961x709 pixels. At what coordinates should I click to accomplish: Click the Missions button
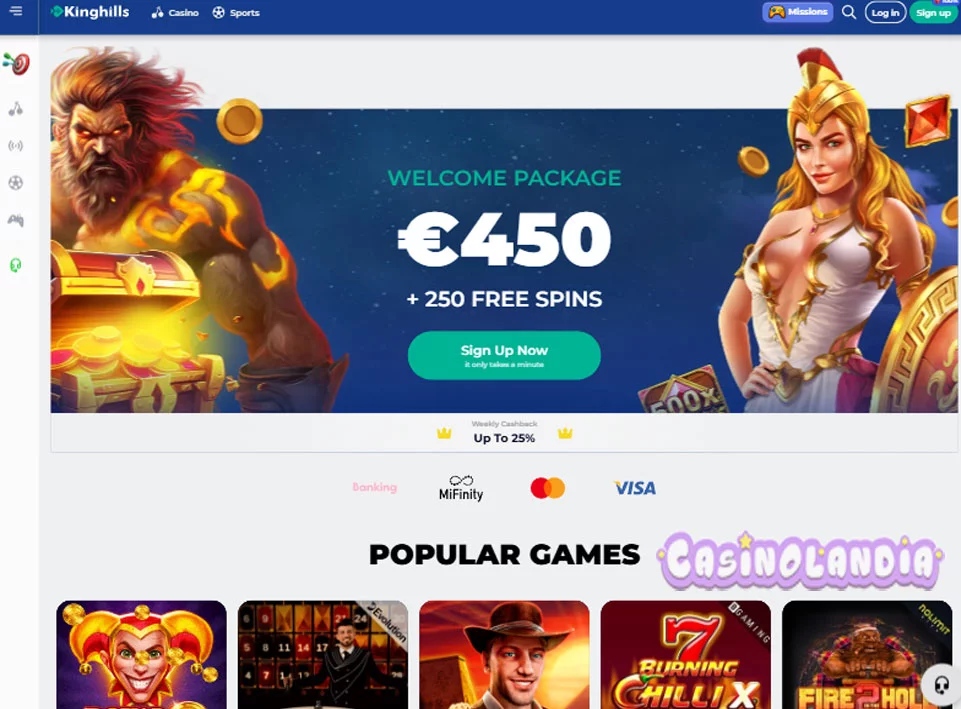coord(797,12)
